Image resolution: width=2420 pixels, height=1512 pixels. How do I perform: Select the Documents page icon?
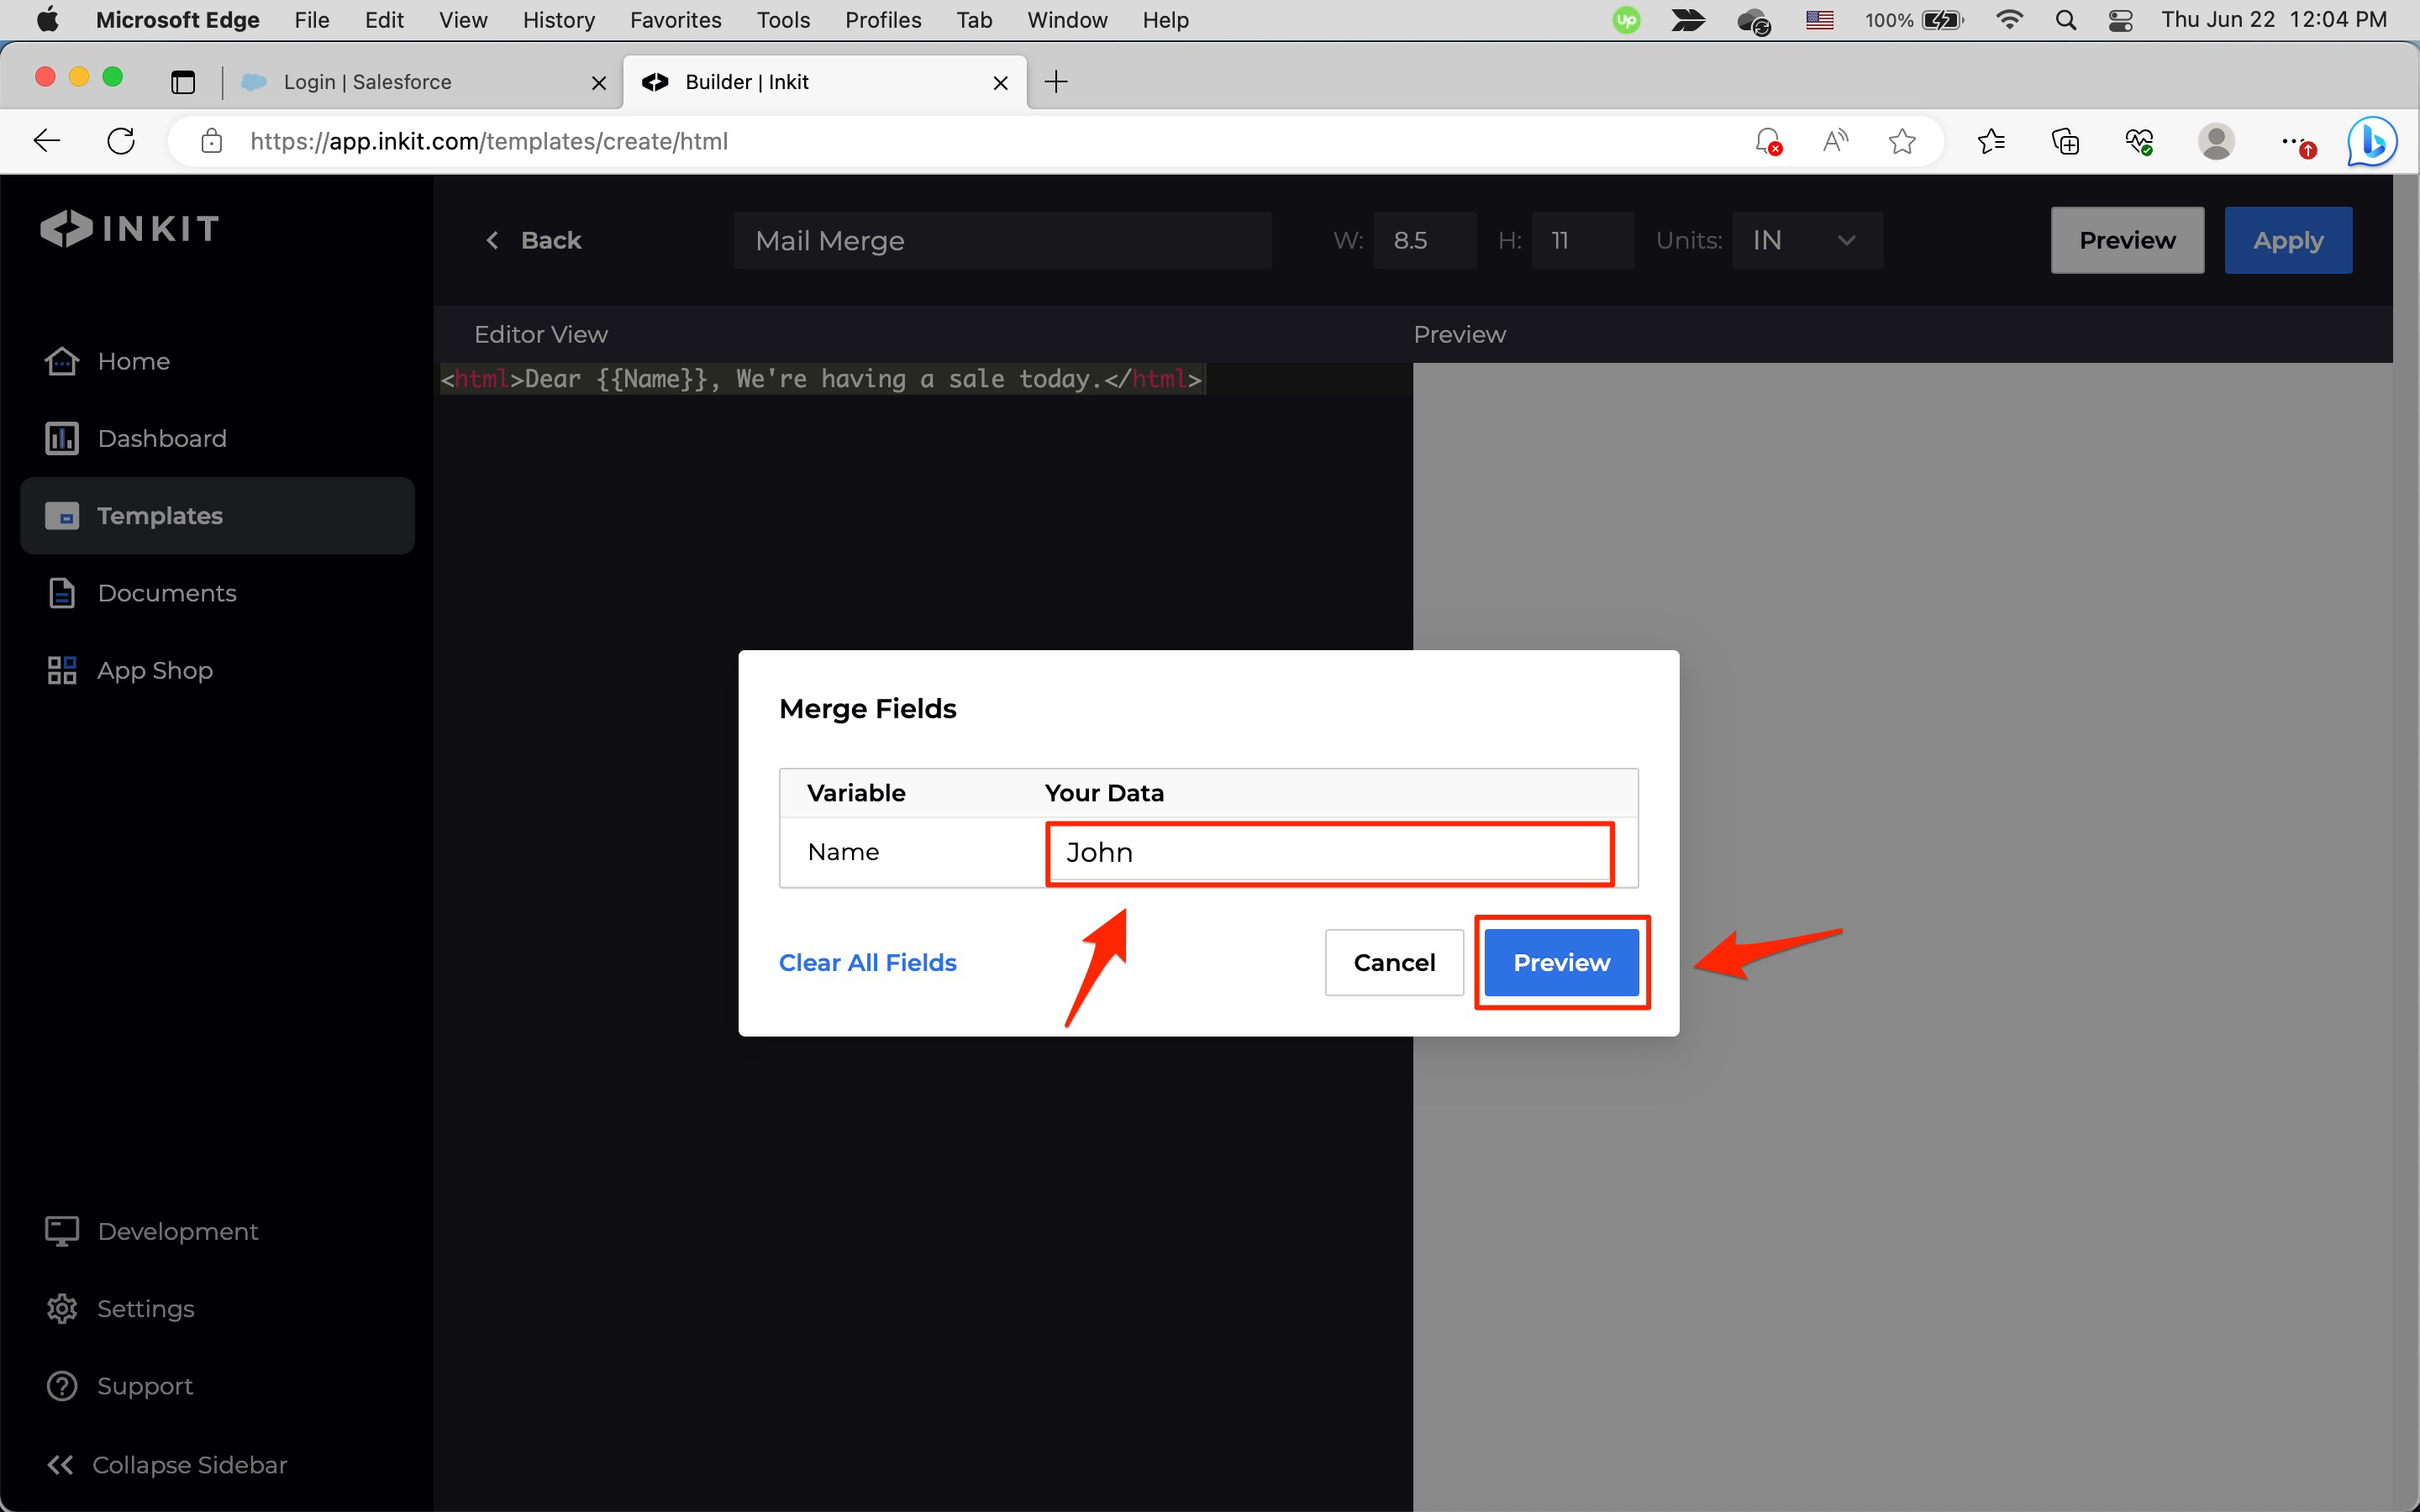[x=62, y=593]
